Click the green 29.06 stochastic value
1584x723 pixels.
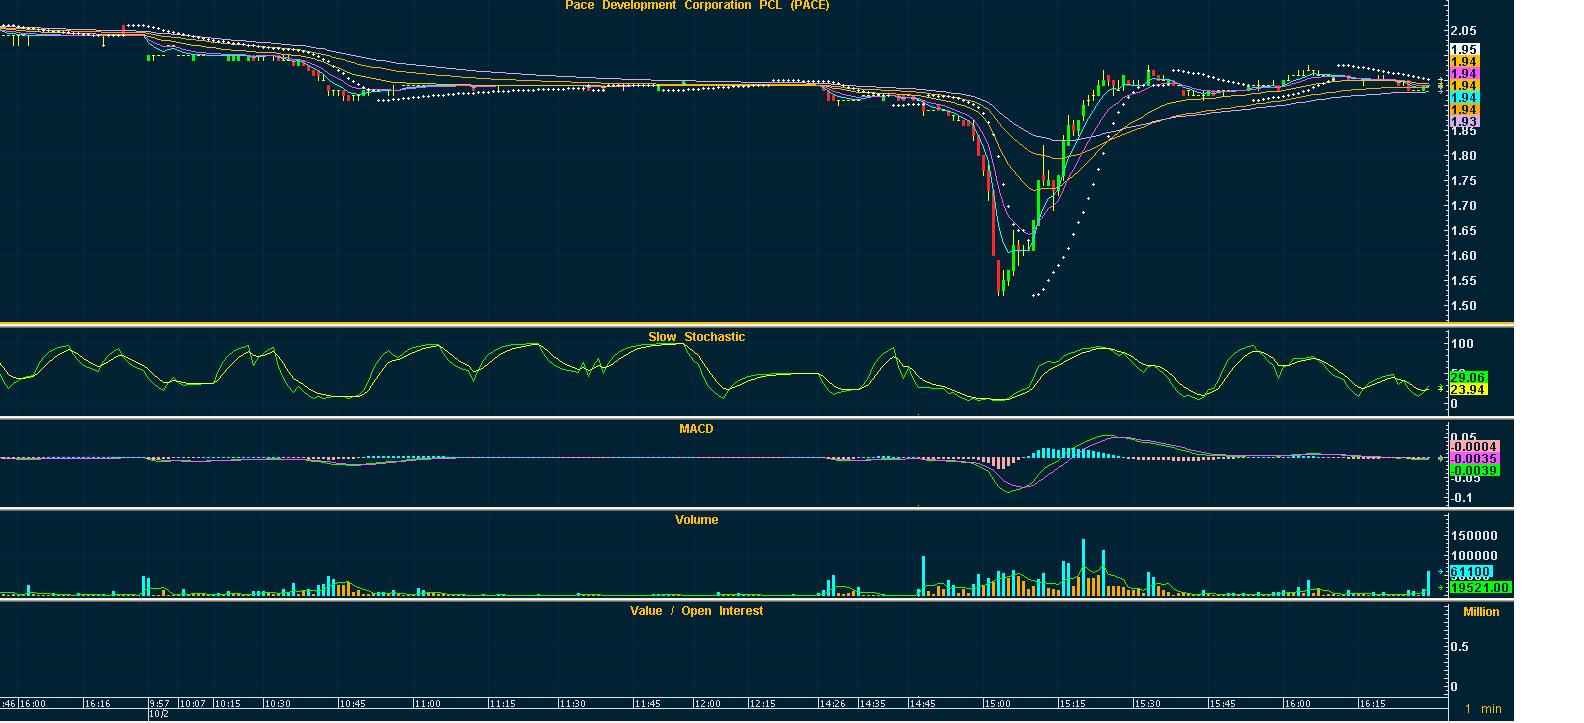coord(1468,377)
